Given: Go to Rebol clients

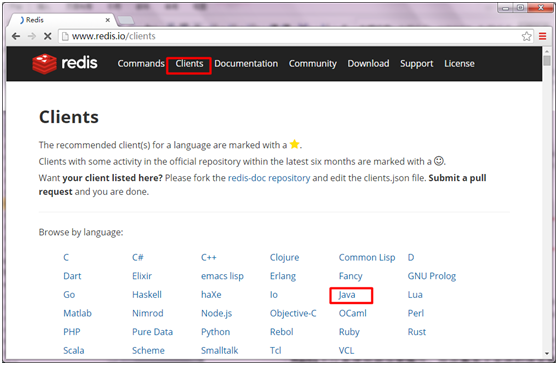Looking at the screenshot, I should 281,332.
